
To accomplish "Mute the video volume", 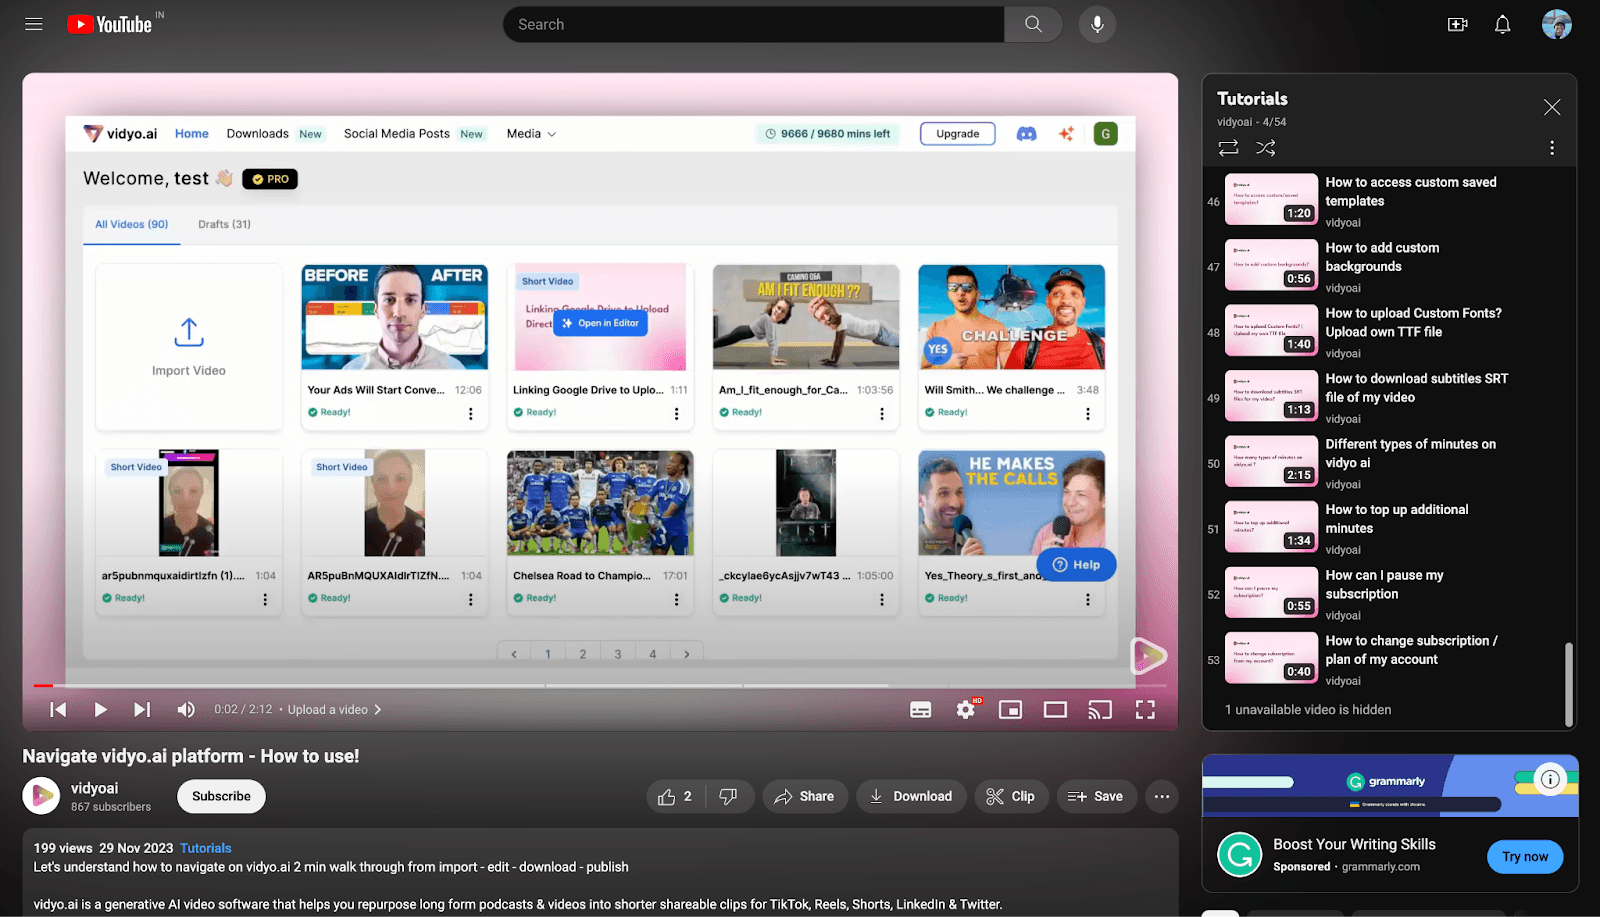I will (x=186, y=709).
